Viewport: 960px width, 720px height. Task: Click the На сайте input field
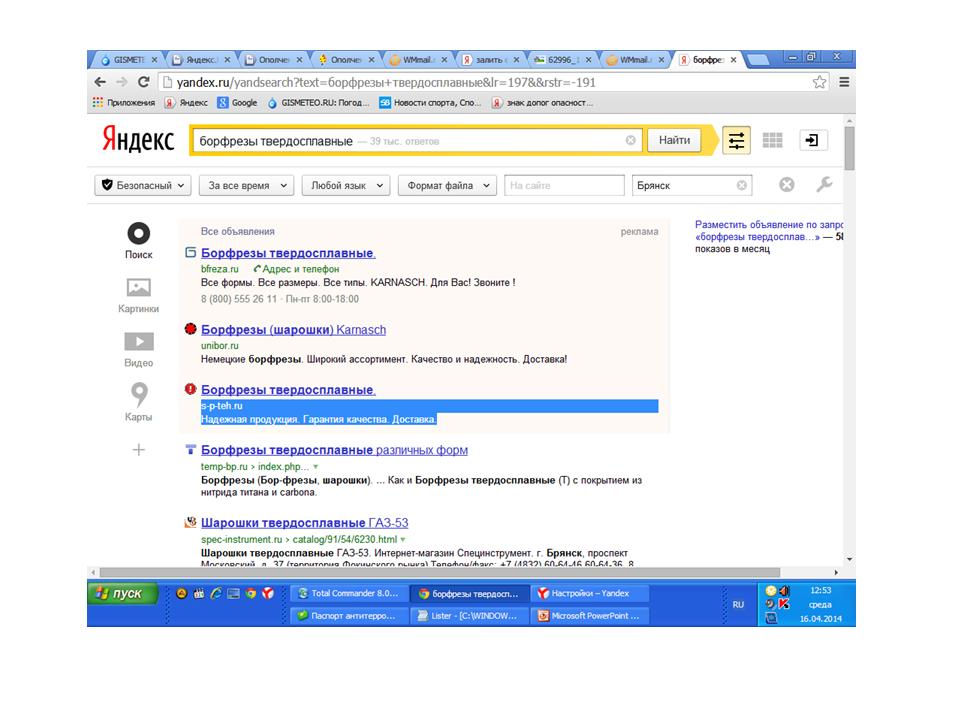564,185
